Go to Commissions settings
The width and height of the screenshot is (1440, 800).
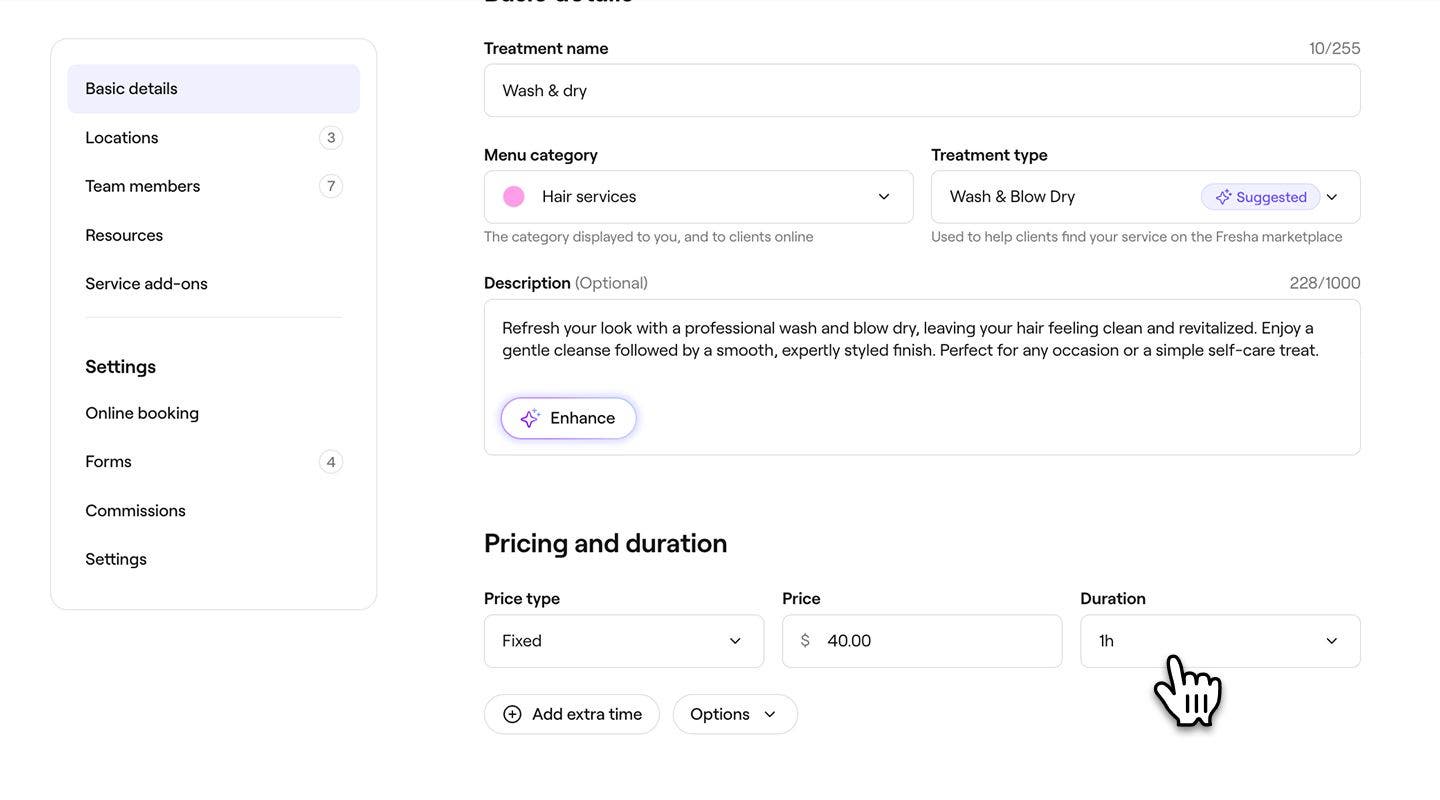click(136, 511)
